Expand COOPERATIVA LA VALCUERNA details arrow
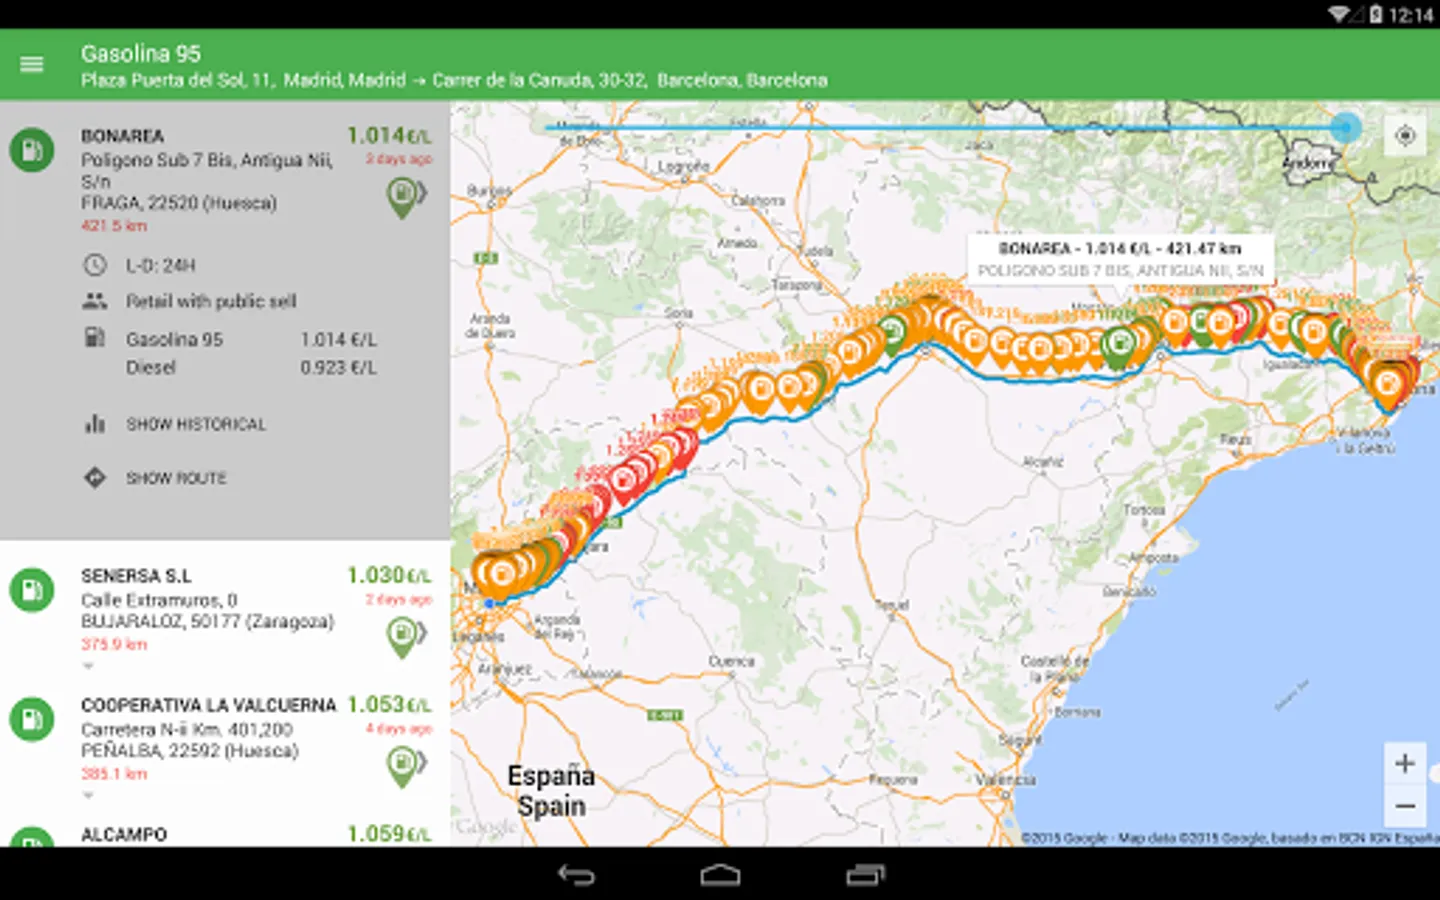This screenshot has height=900, width=1440. (x=88, y=796)
